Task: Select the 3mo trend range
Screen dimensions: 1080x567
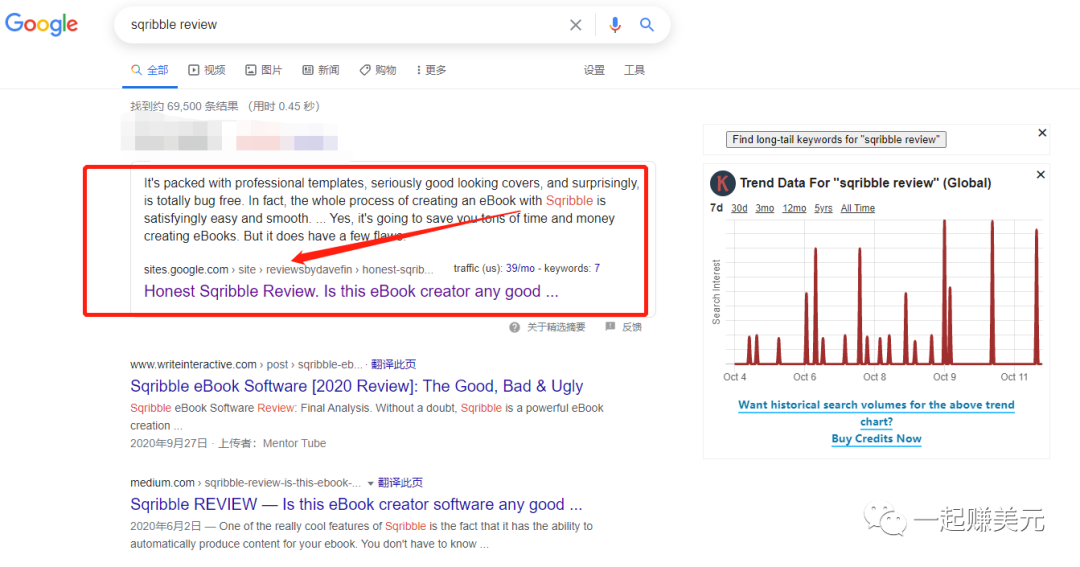Action: 765,208
